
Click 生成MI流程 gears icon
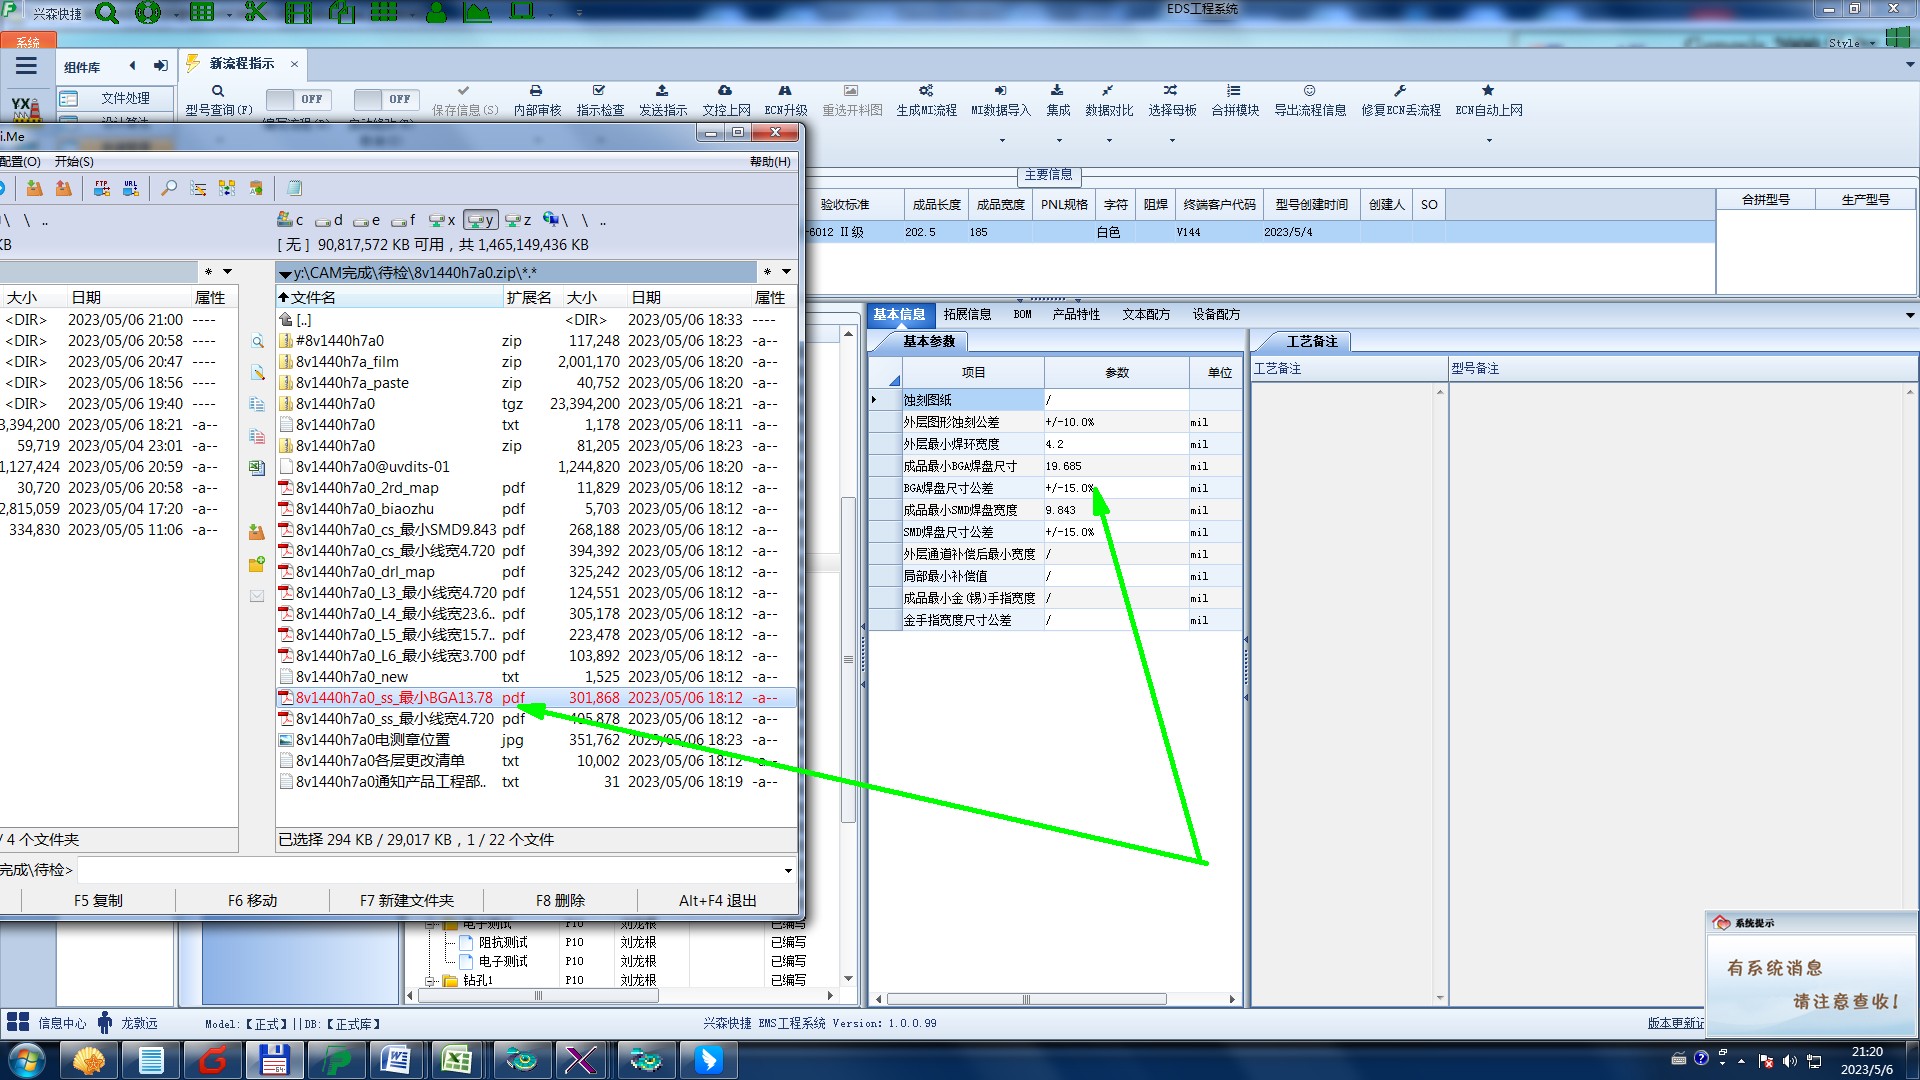(926, 91)
